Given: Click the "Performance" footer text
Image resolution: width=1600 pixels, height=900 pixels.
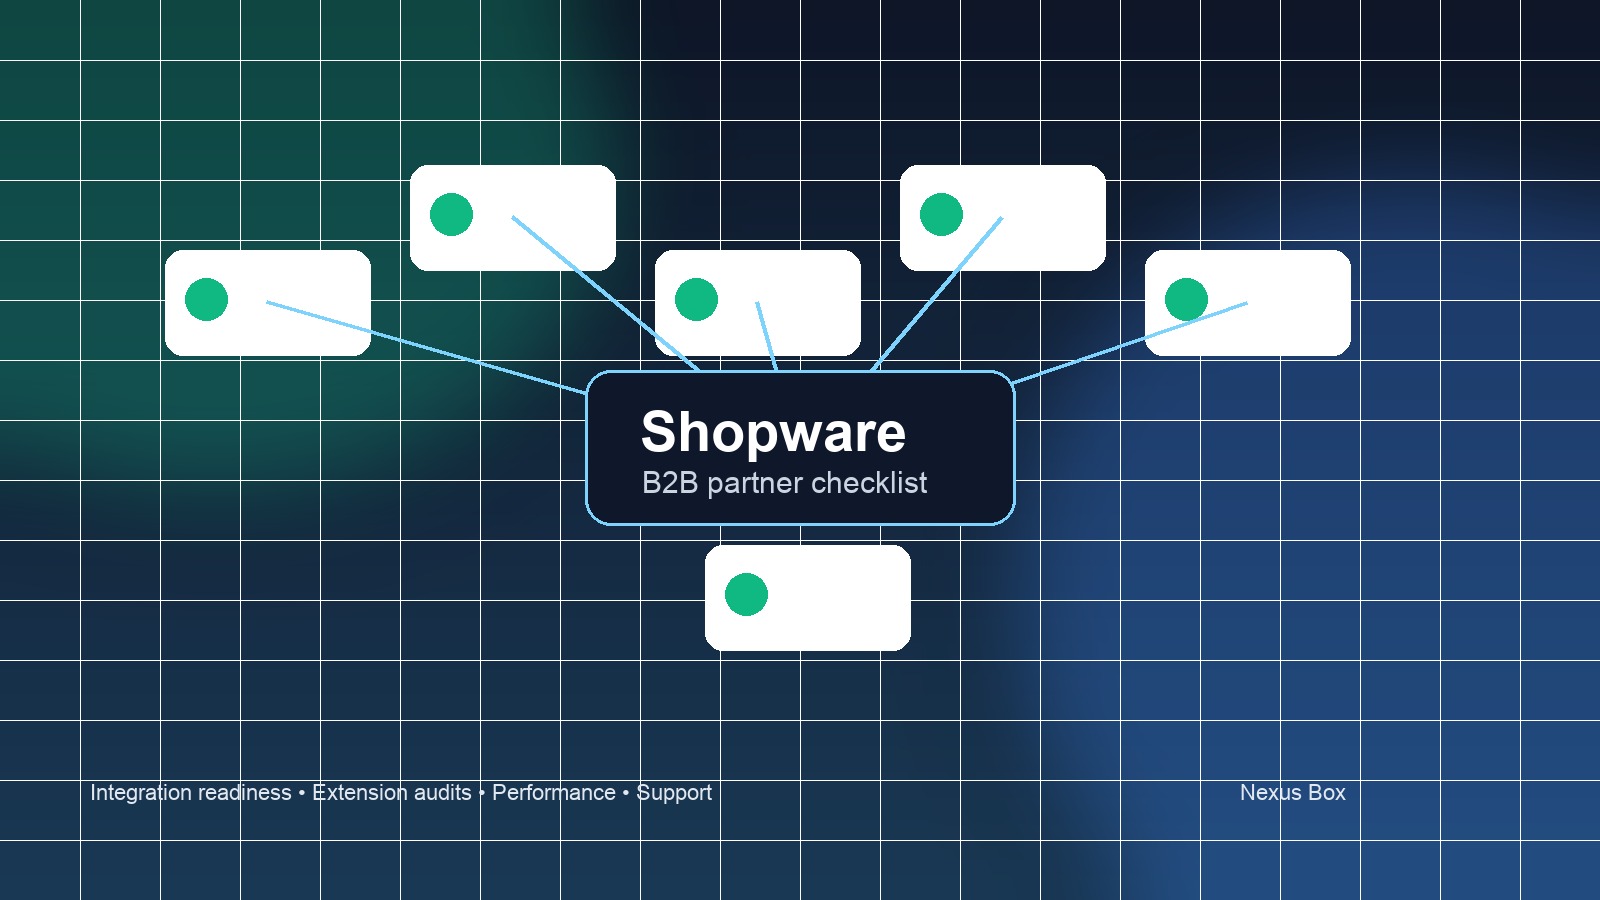Looking at the screenshot, I should coord(554,793).
